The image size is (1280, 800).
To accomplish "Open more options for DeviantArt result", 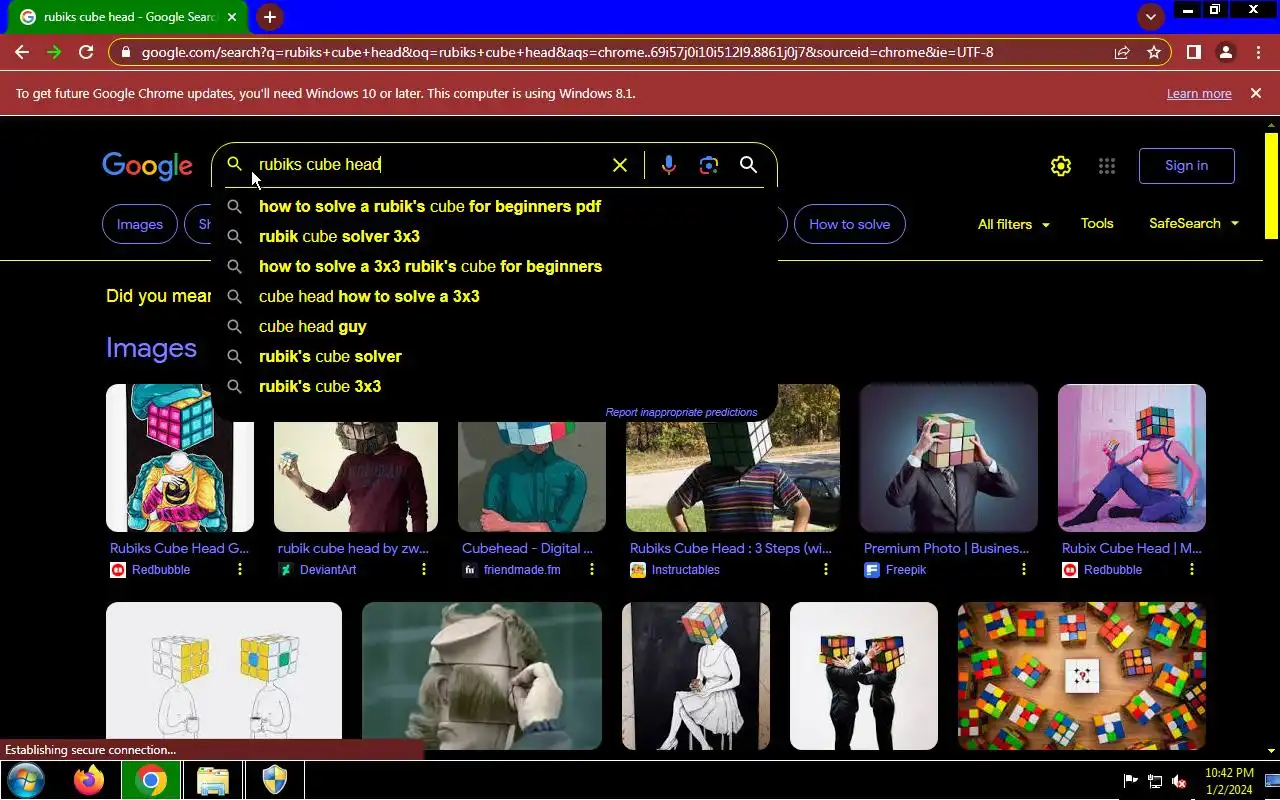I will pyautogui.click(x=424, y=570).
